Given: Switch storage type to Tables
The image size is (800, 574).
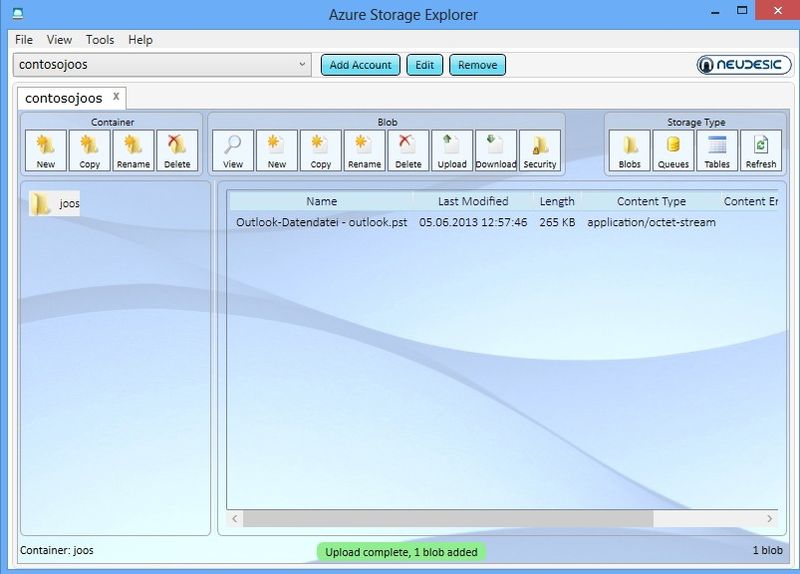Looking at the screenshot, I should tap(717, 151).
